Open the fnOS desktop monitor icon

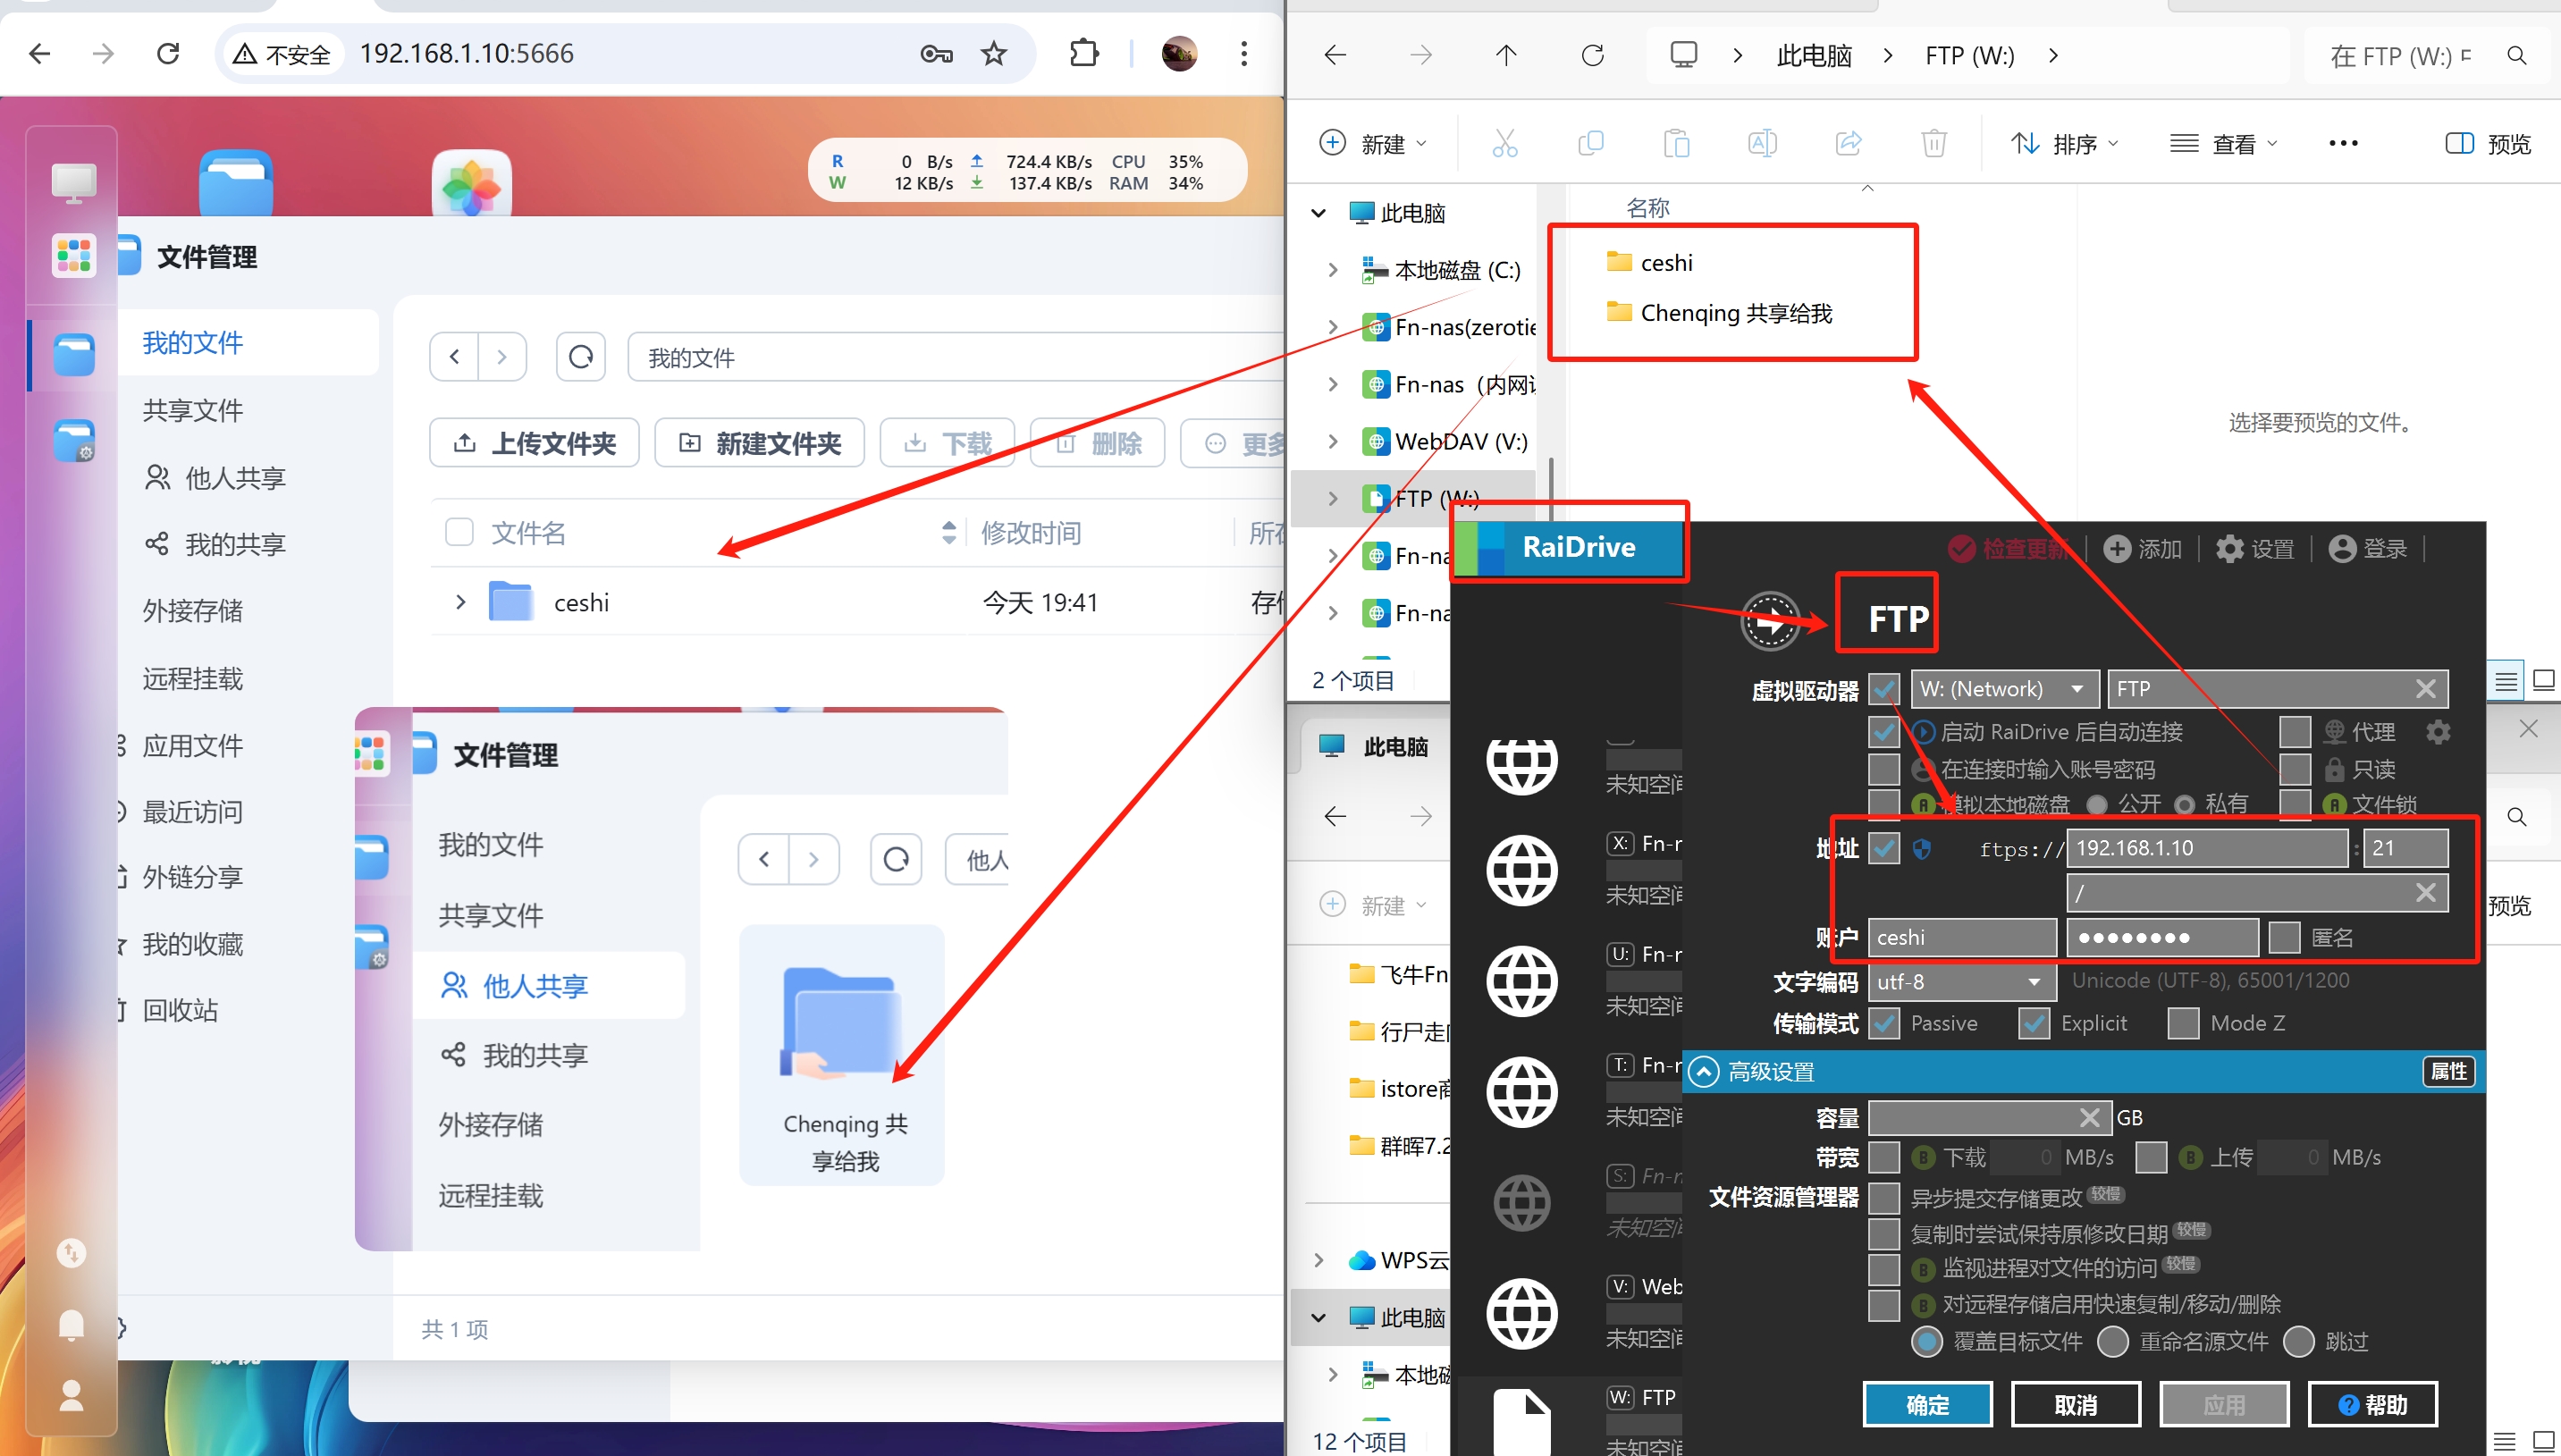click(x=74, y=183)
